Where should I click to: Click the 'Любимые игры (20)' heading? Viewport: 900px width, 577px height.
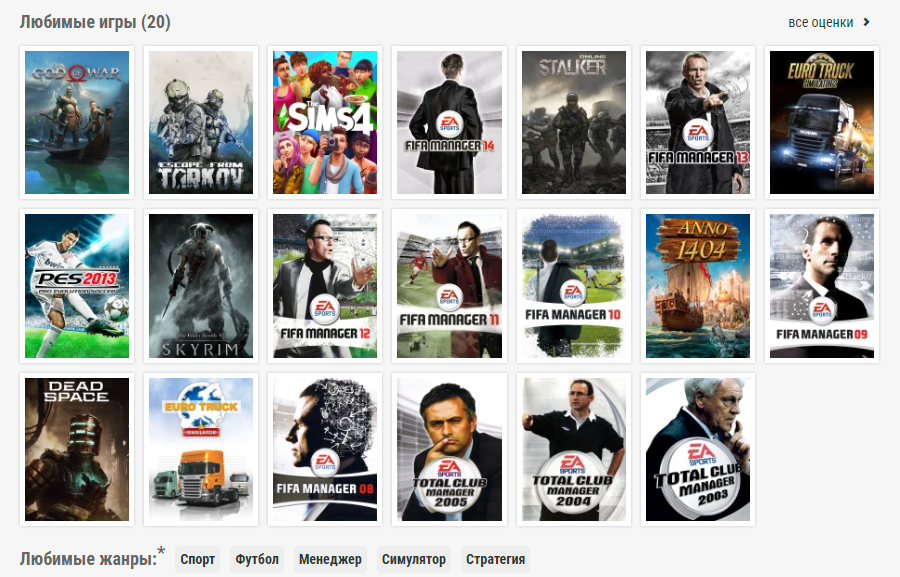click(x=95, y=22)
